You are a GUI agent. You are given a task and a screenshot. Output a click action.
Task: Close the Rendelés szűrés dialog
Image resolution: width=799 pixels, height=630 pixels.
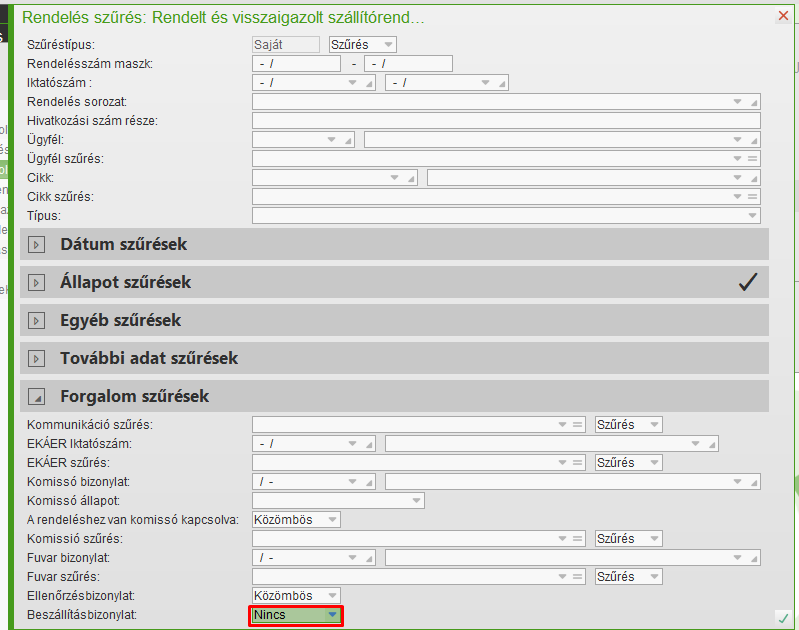(783, 16)
